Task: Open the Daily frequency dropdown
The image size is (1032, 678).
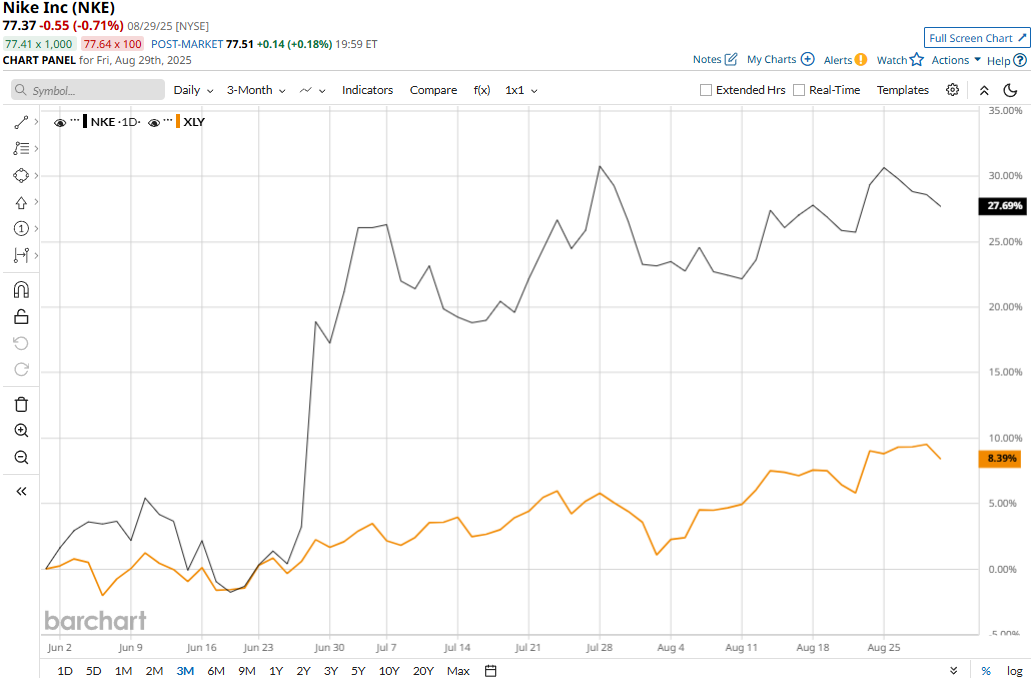Action: click(x=194, y=90)
